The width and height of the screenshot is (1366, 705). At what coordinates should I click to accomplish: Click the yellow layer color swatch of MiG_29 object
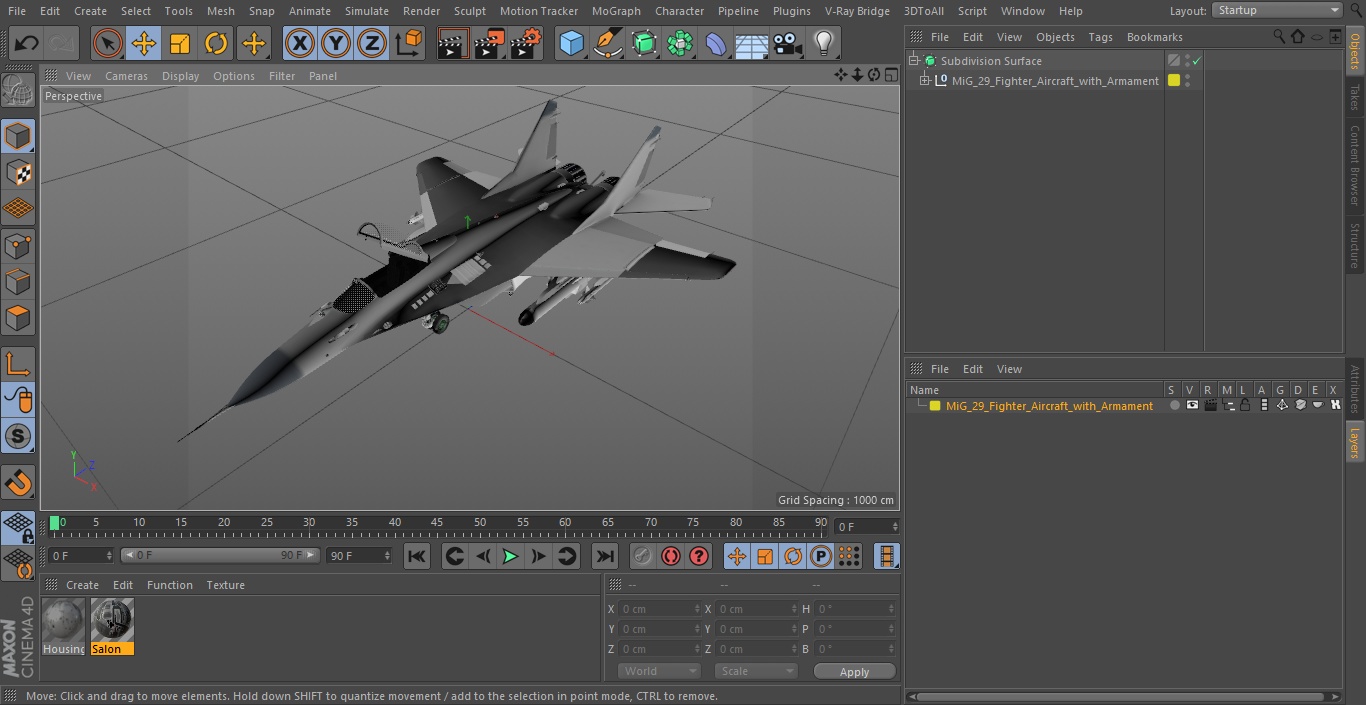1174,81
